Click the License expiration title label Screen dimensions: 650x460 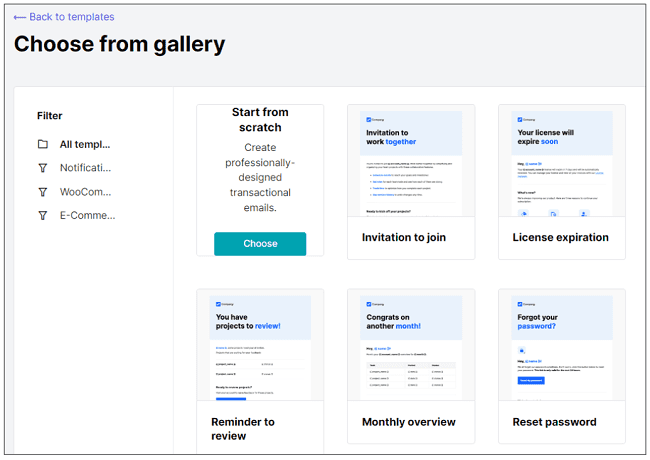(x=560, y=238)
